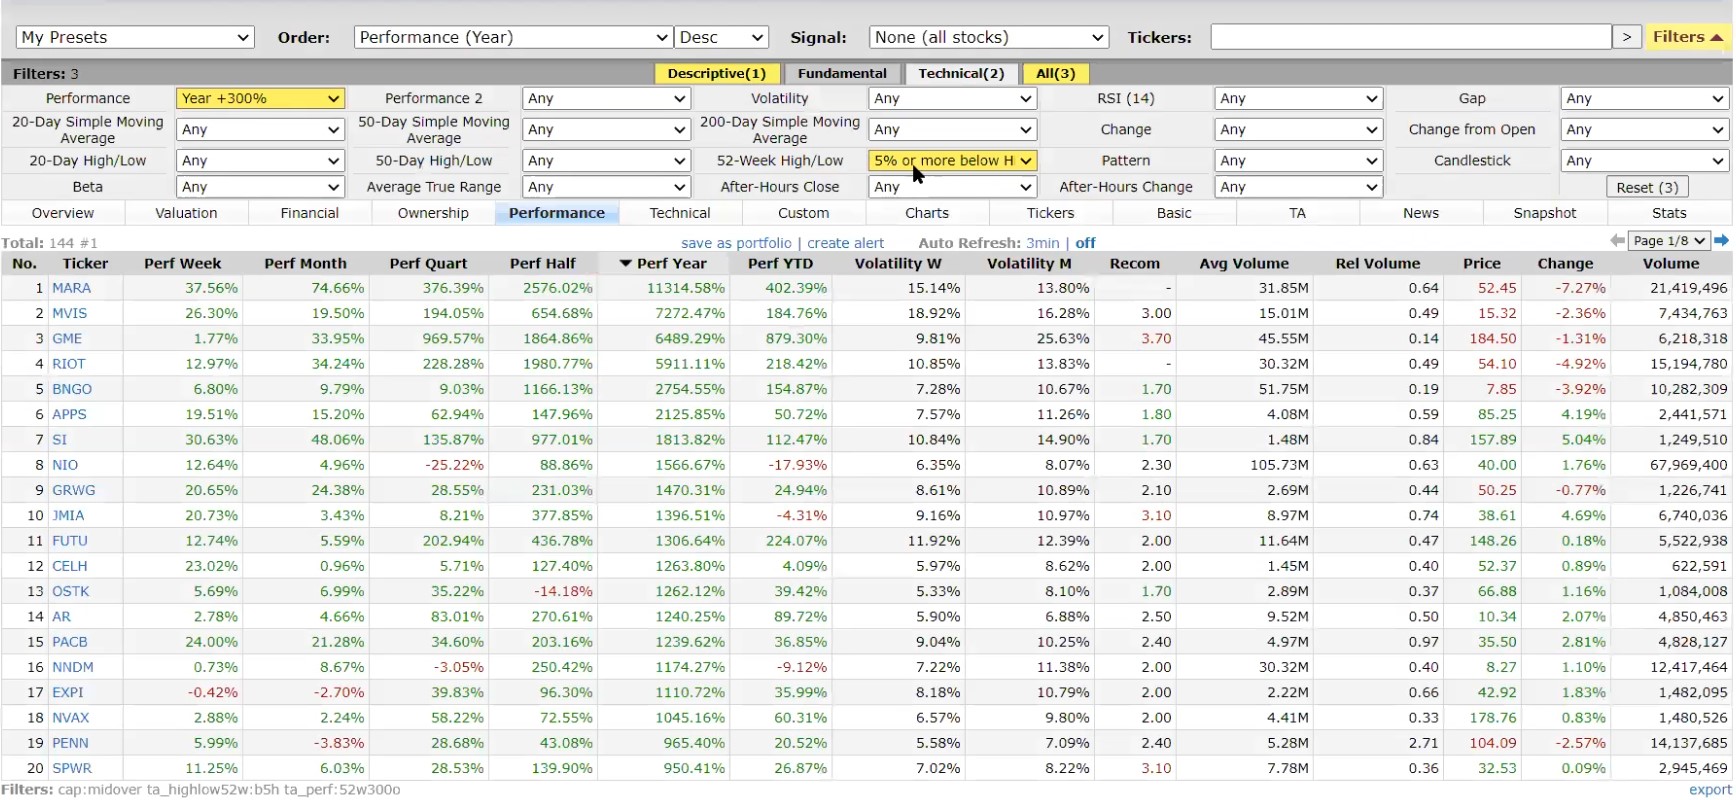Open the Overview view tab
The image size is (1736, 800).
click(63, 213)
